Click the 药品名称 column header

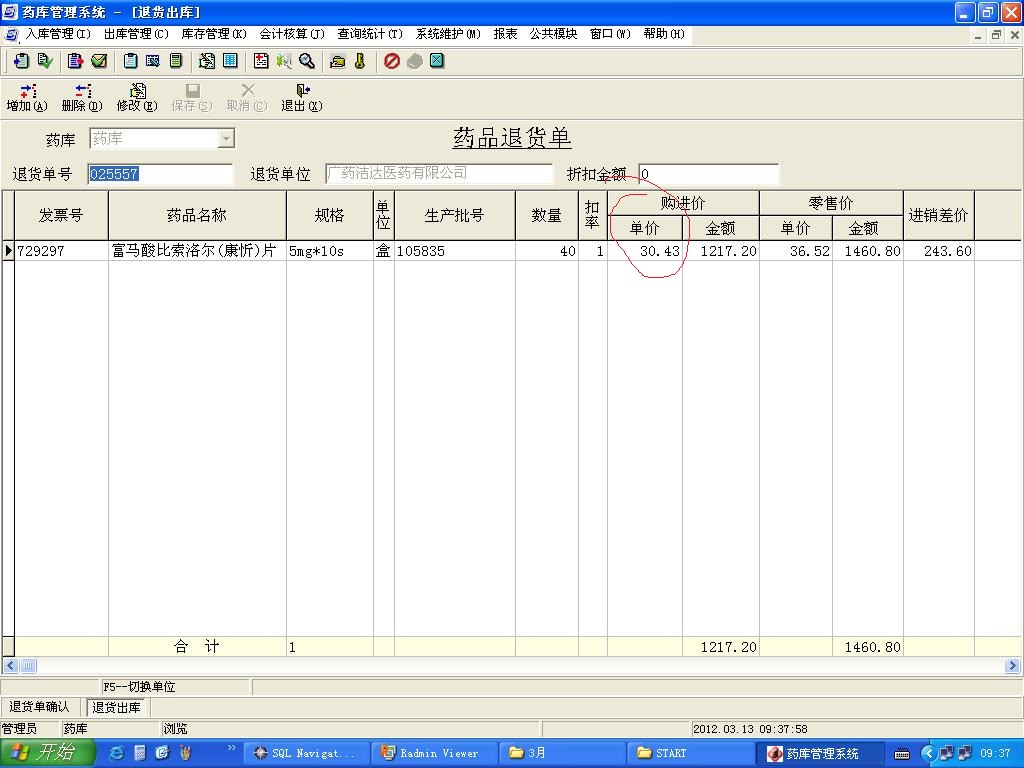pos(197,216)
